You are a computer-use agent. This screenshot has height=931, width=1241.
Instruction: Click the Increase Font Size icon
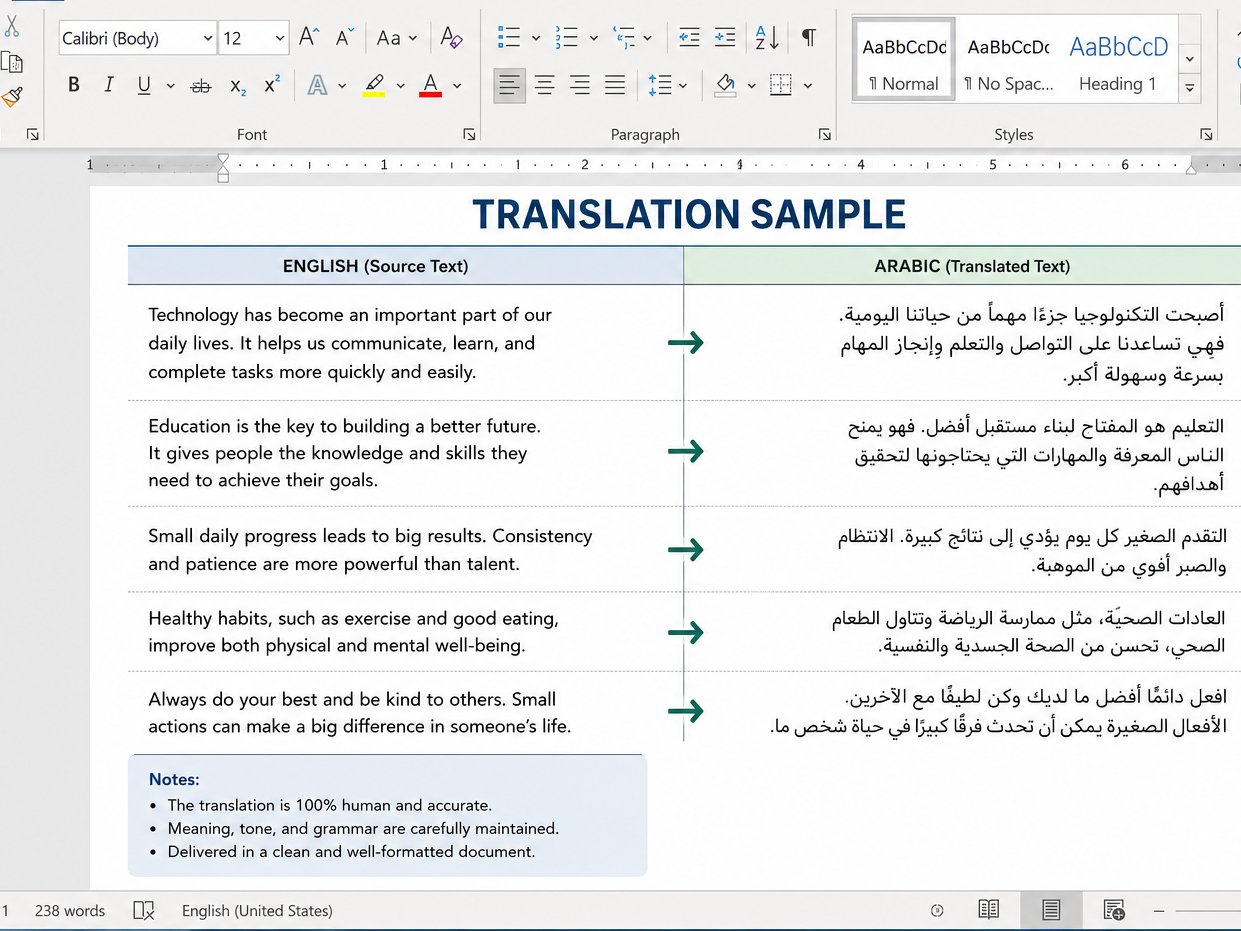(x=309, y=38)
